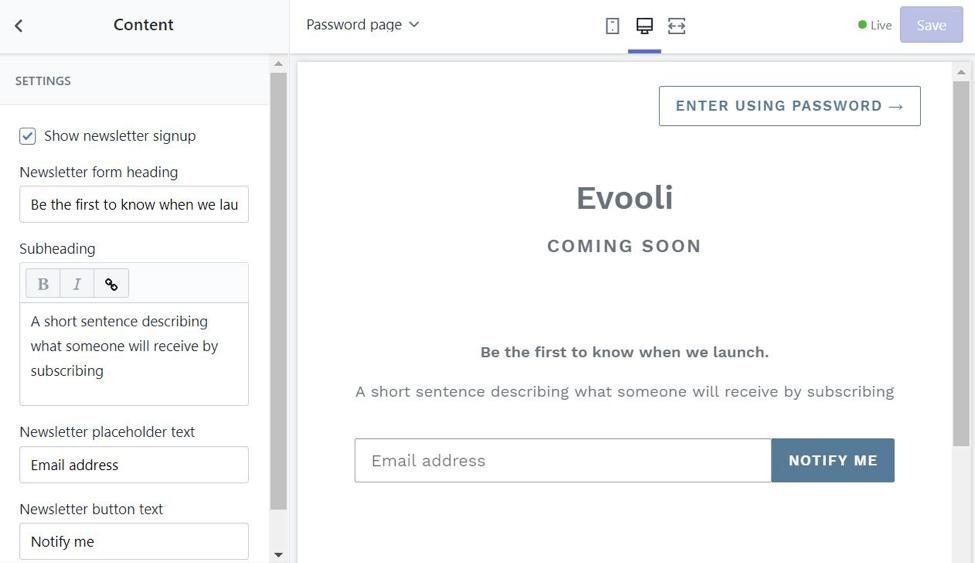Click Enter Using Password link
Image resolution: width=975 pixels, height=563 pixels.
(789, 106)
